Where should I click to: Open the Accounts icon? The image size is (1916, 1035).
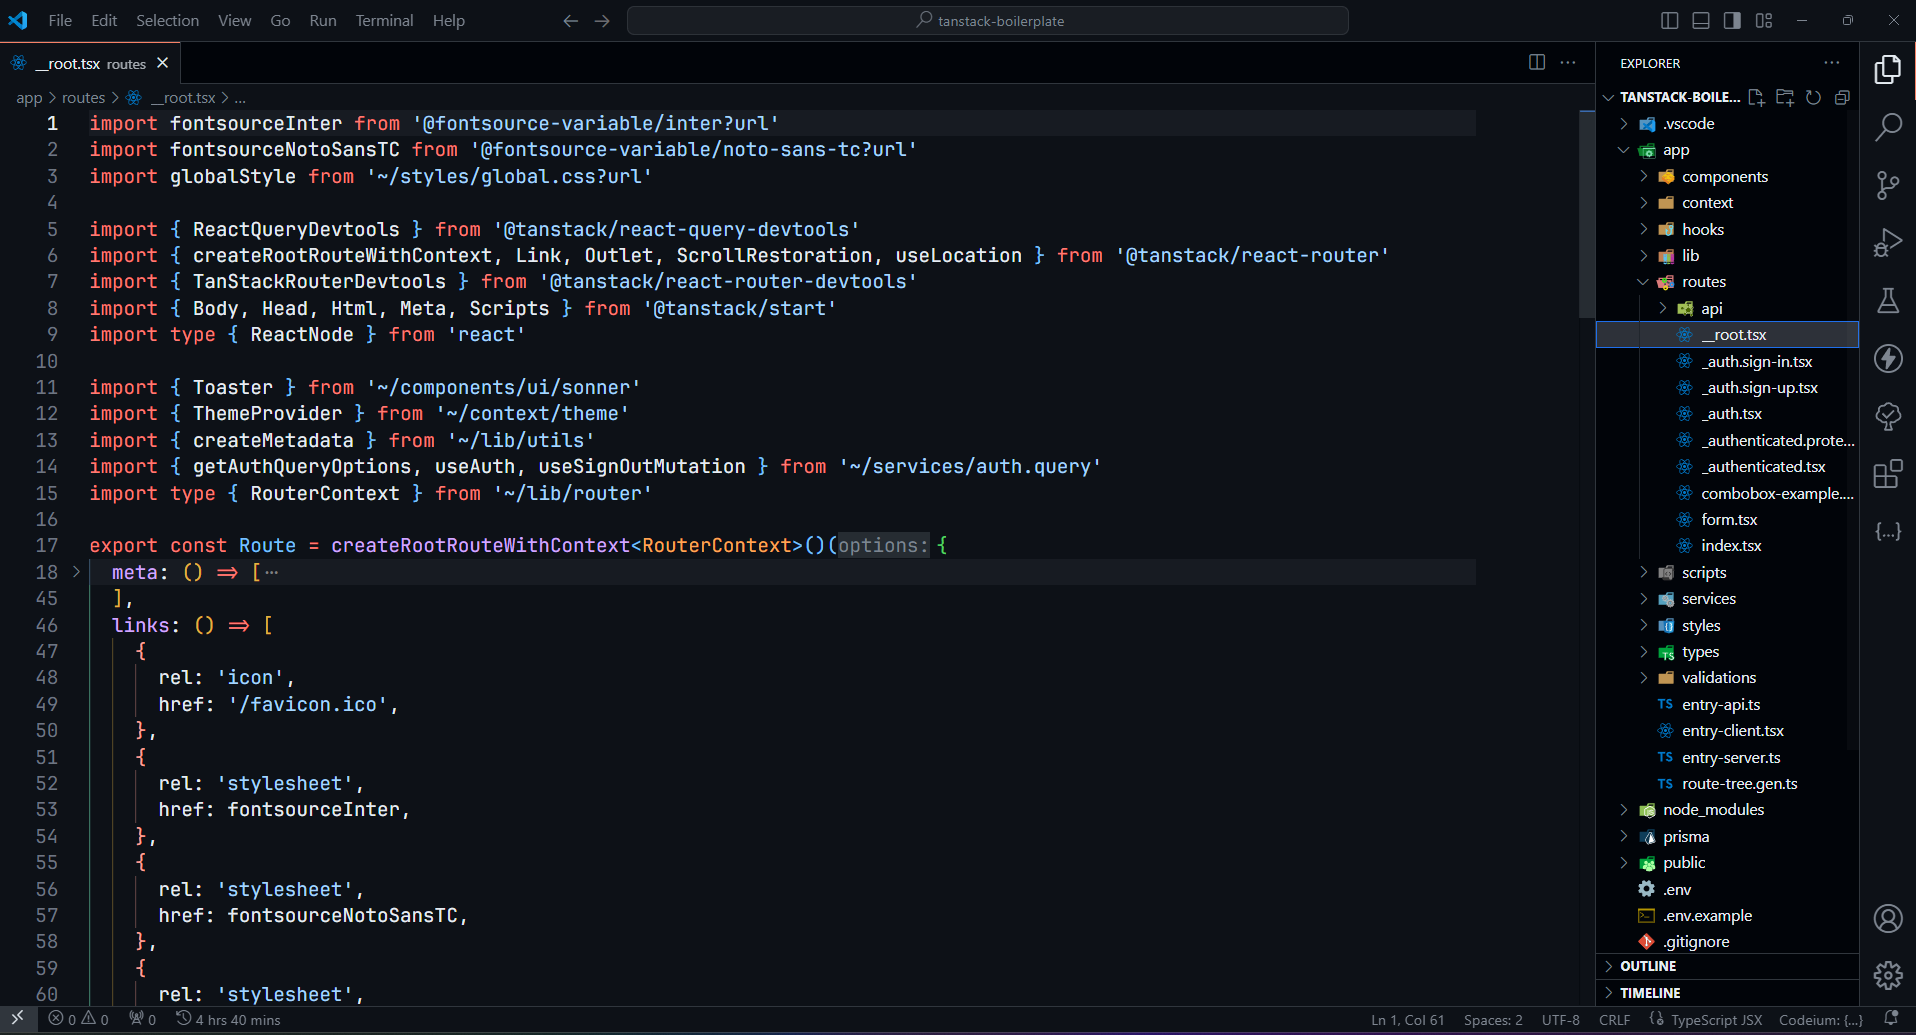pos(1888,918)
